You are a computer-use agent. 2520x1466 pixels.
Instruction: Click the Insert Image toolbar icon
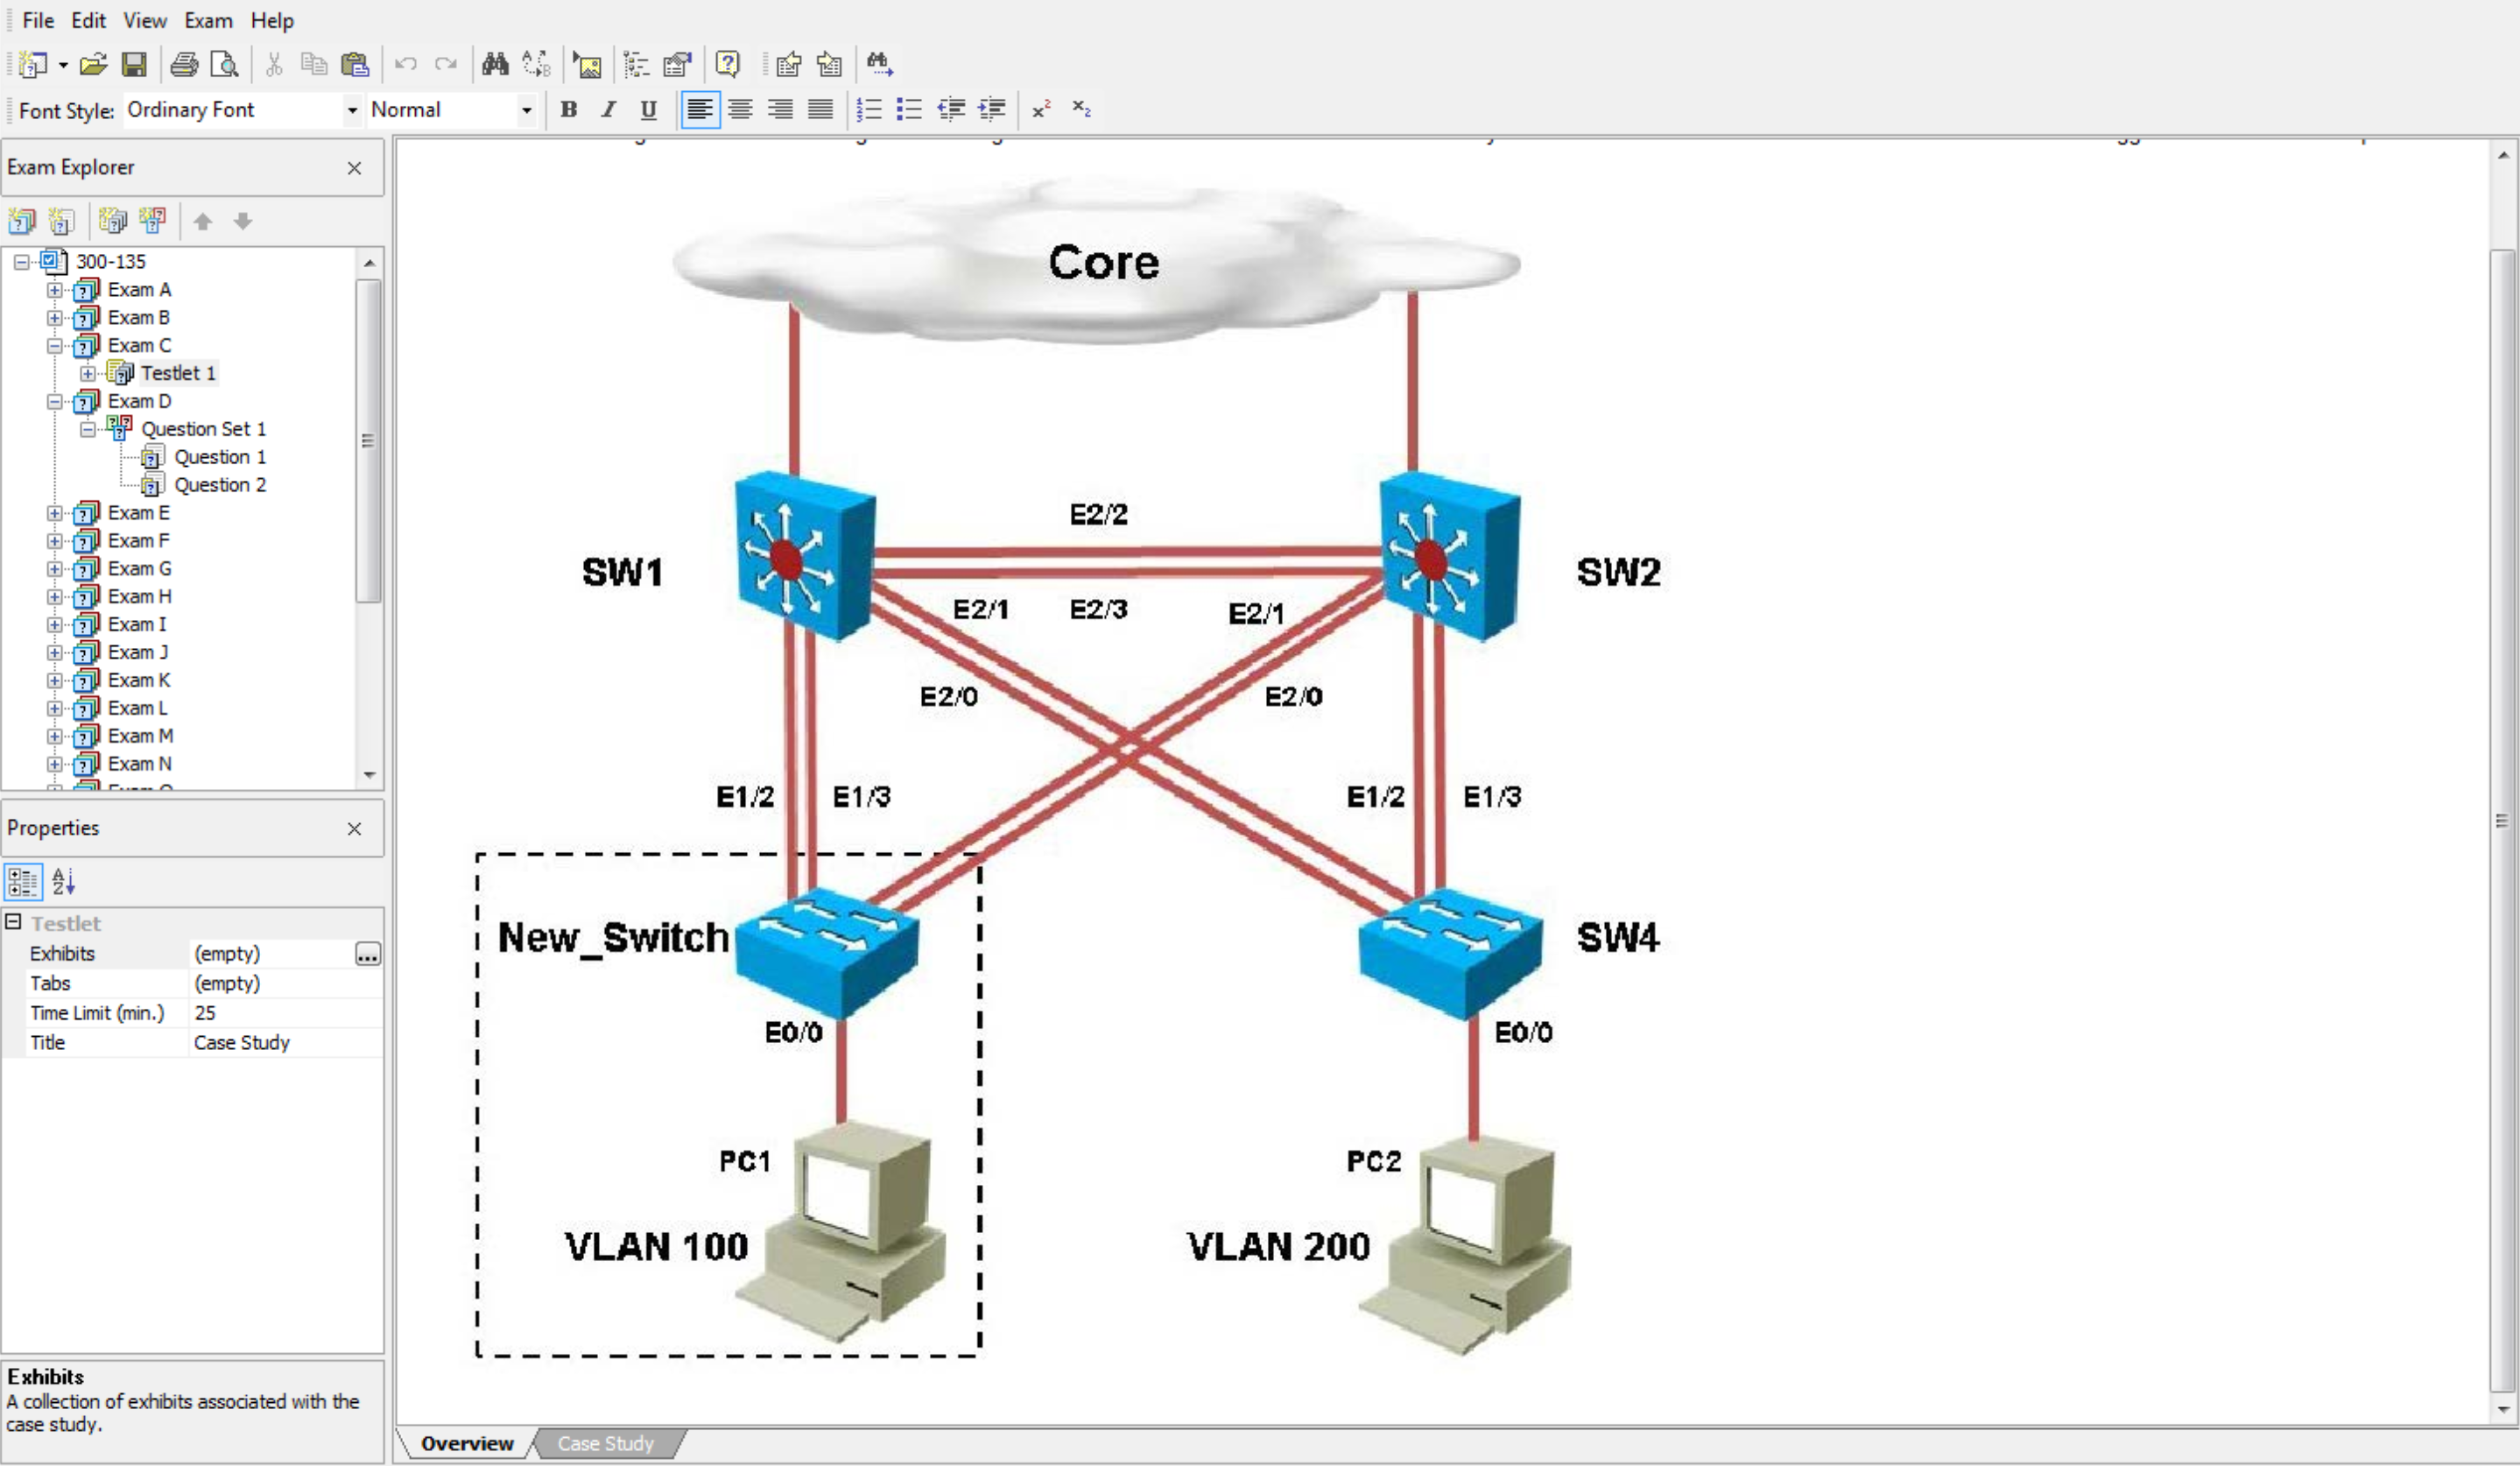click(586, 63)
